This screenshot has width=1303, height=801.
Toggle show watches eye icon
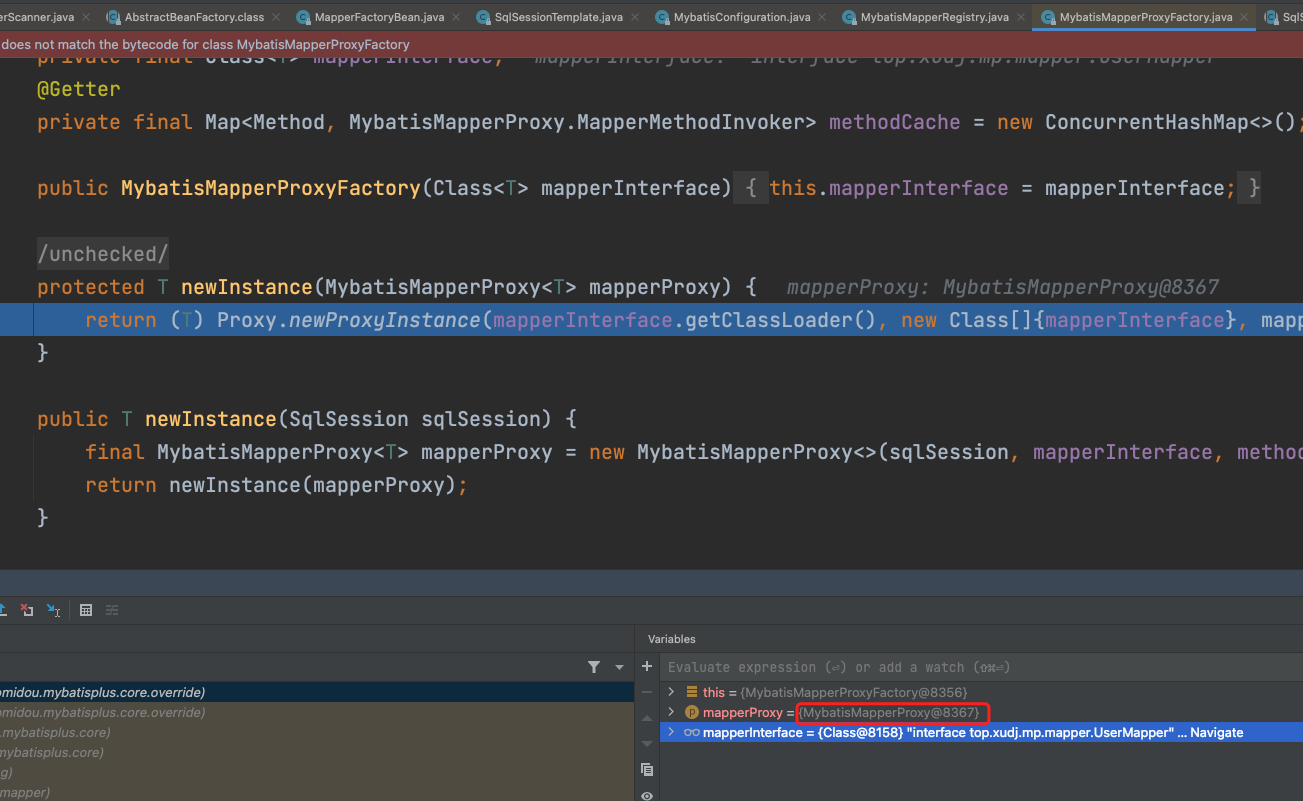(647, 795)
